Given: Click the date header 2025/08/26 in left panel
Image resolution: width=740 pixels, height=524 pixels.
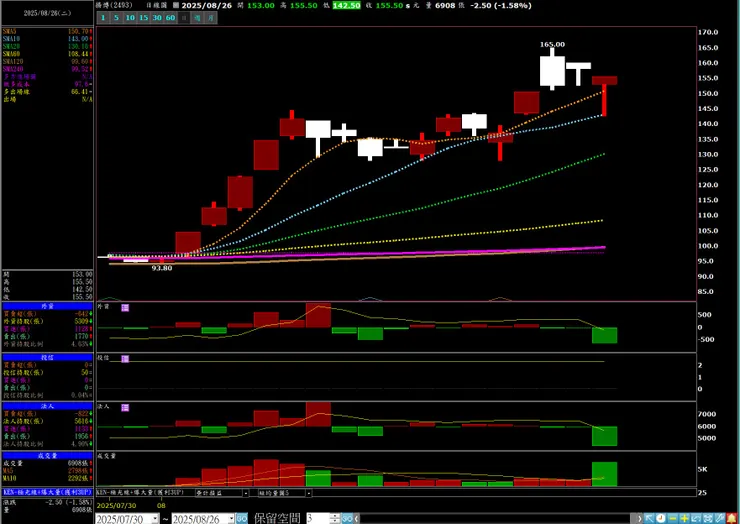Looking at the screenshot, I should tap(47, 13).
